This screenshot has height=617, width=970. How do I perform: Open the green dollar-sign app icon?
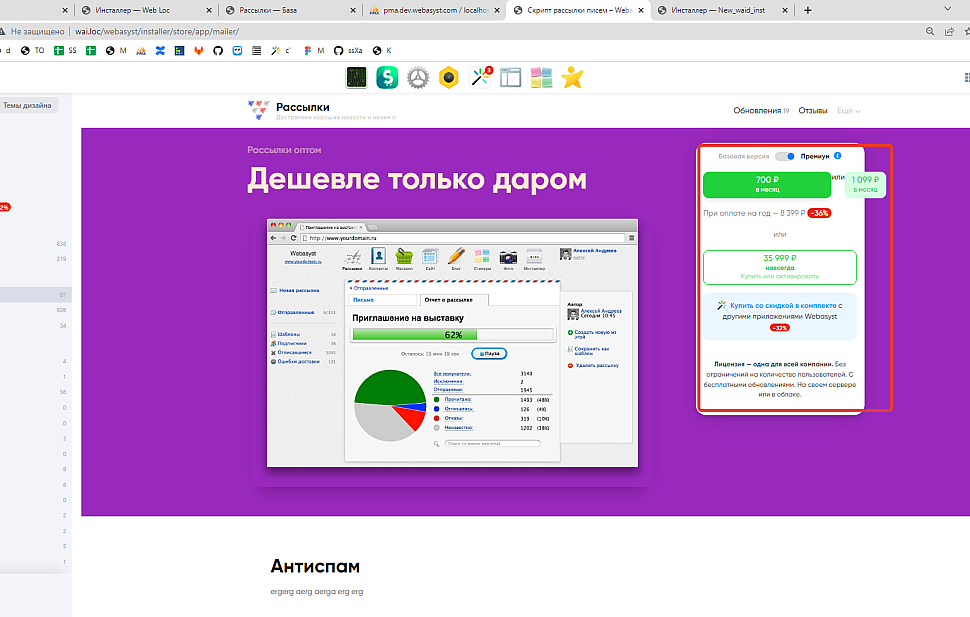387,77
